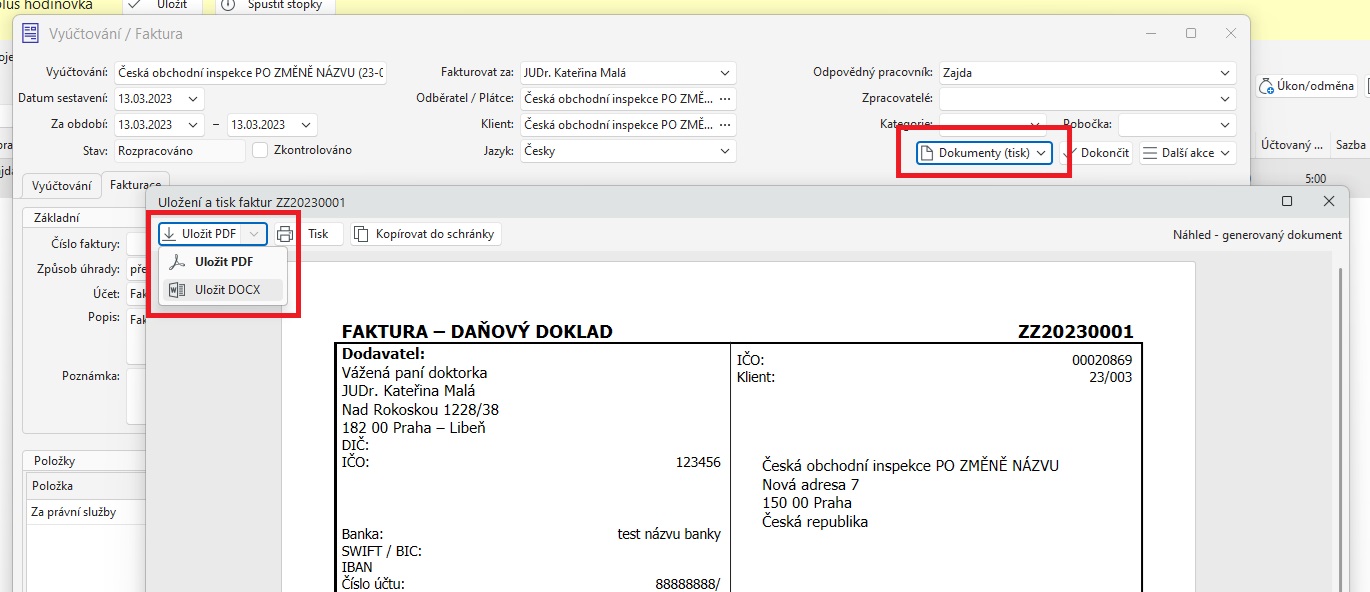1370x592 pixels.
Task: Expand the Fakturovat za dropdown
Action: coord(724,72)
